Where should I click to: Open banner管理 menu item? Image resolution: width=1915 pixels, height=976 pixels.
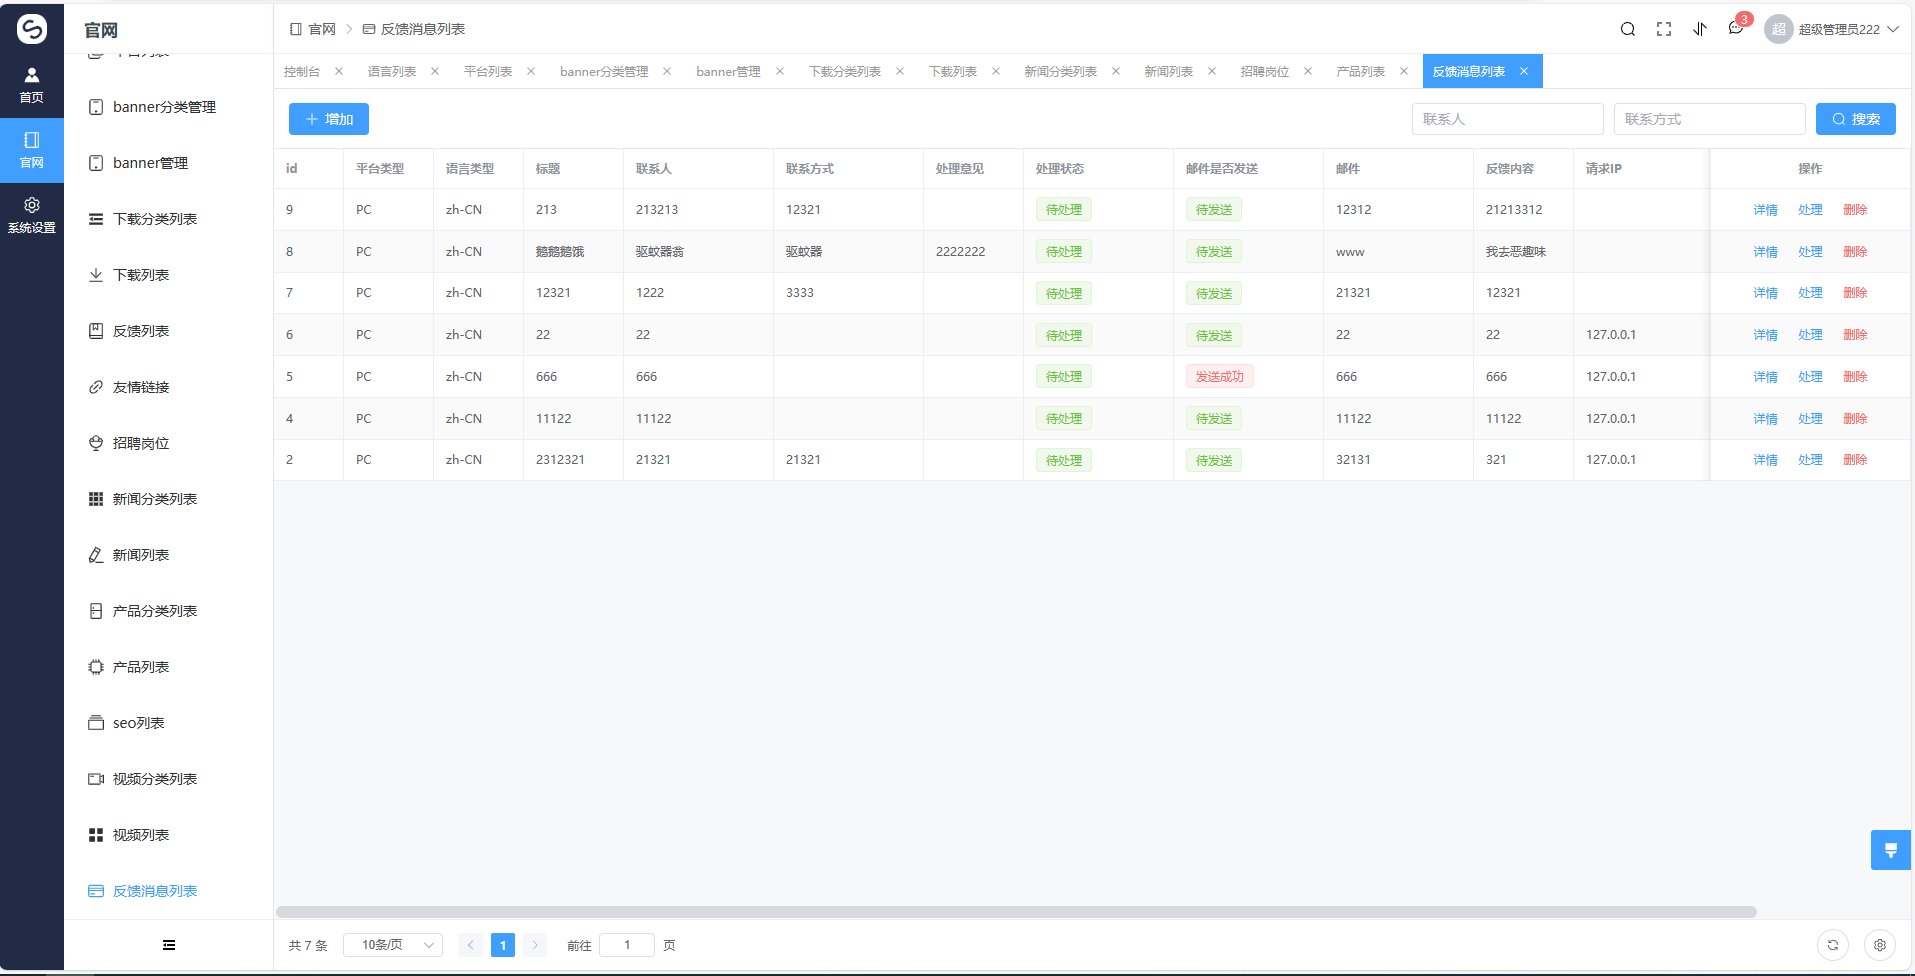(168, 163)
